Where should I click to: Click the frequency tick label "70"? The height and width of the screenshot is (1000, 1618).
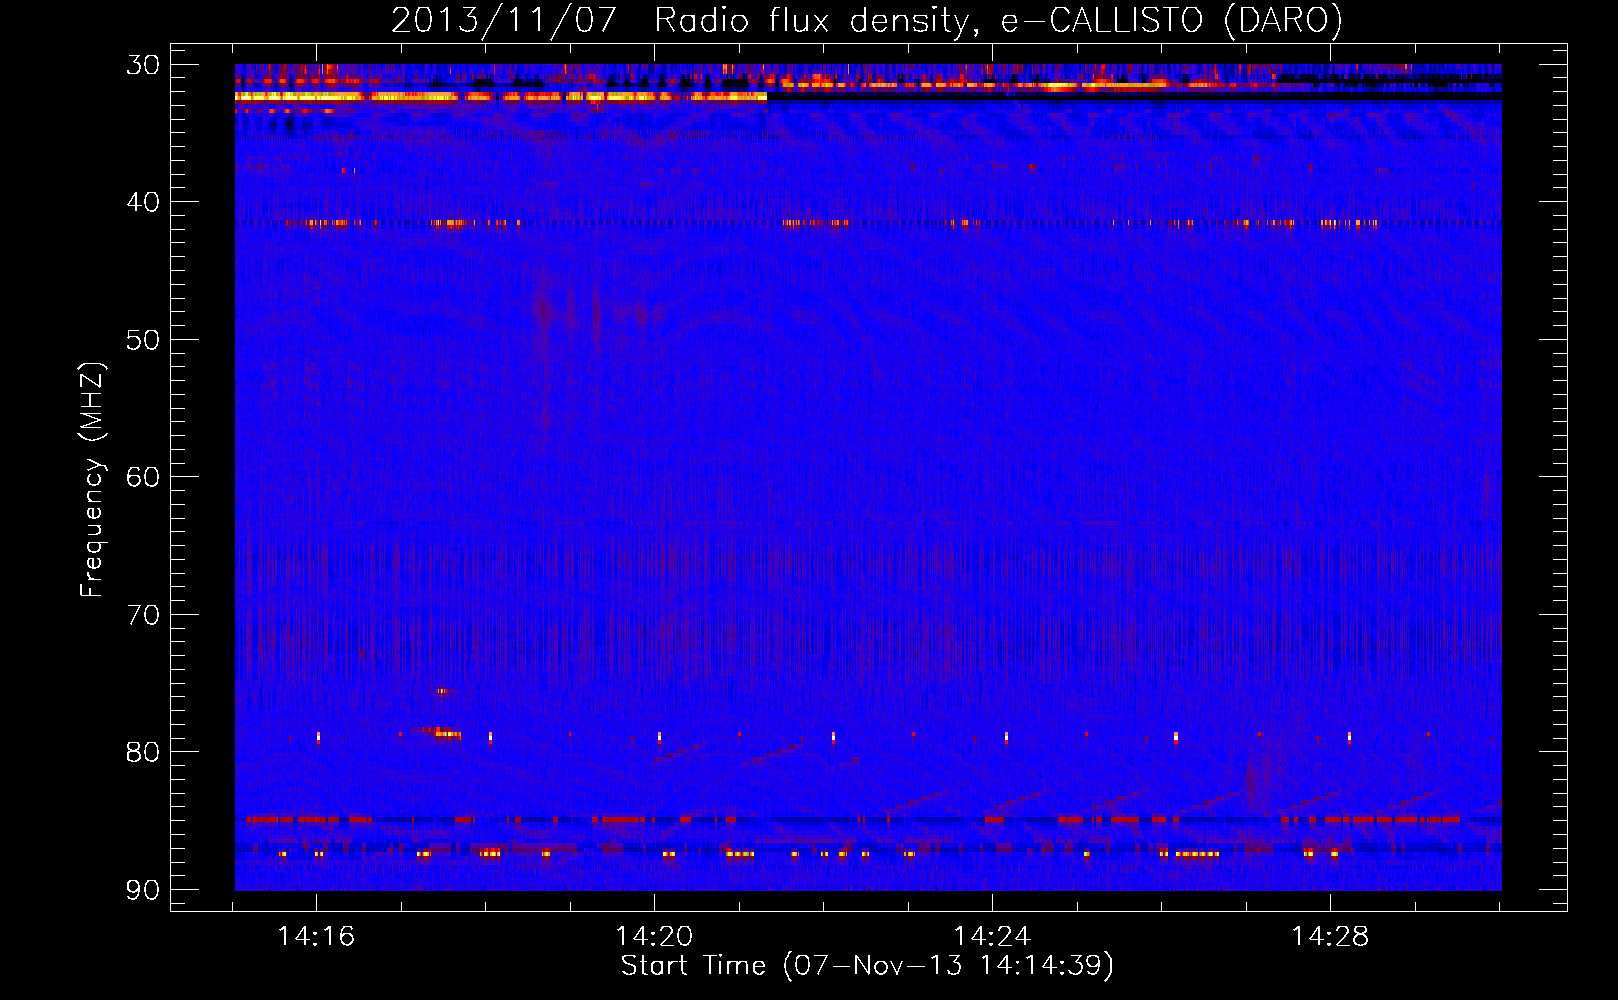click(143, 614)
